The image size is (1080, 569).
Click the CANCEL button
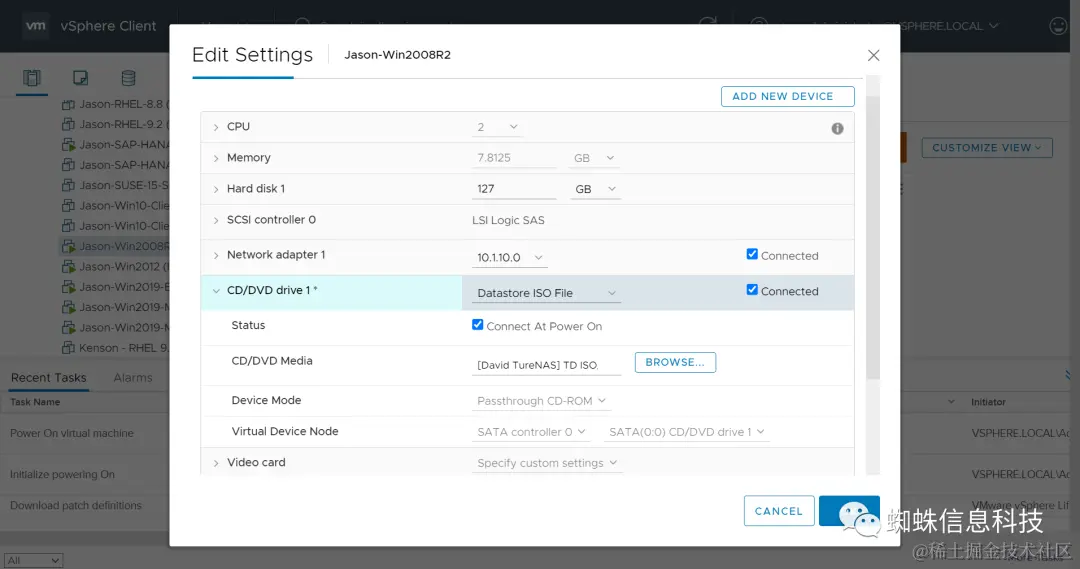point(778,511)
